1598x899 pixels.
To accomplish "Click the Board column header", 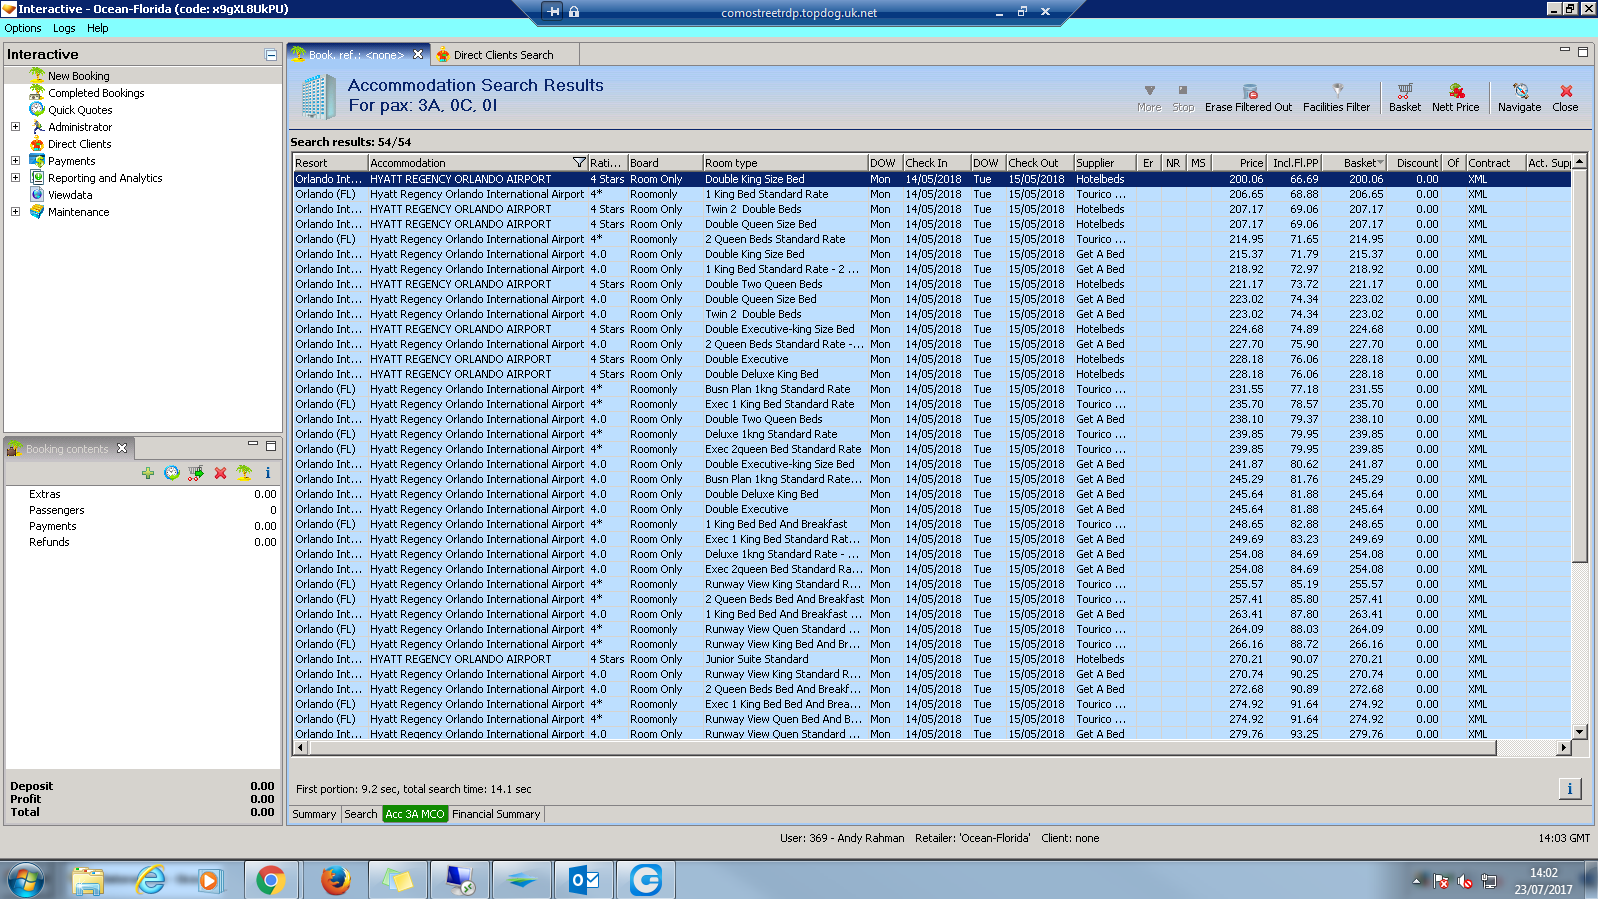I will coord(665,162).
